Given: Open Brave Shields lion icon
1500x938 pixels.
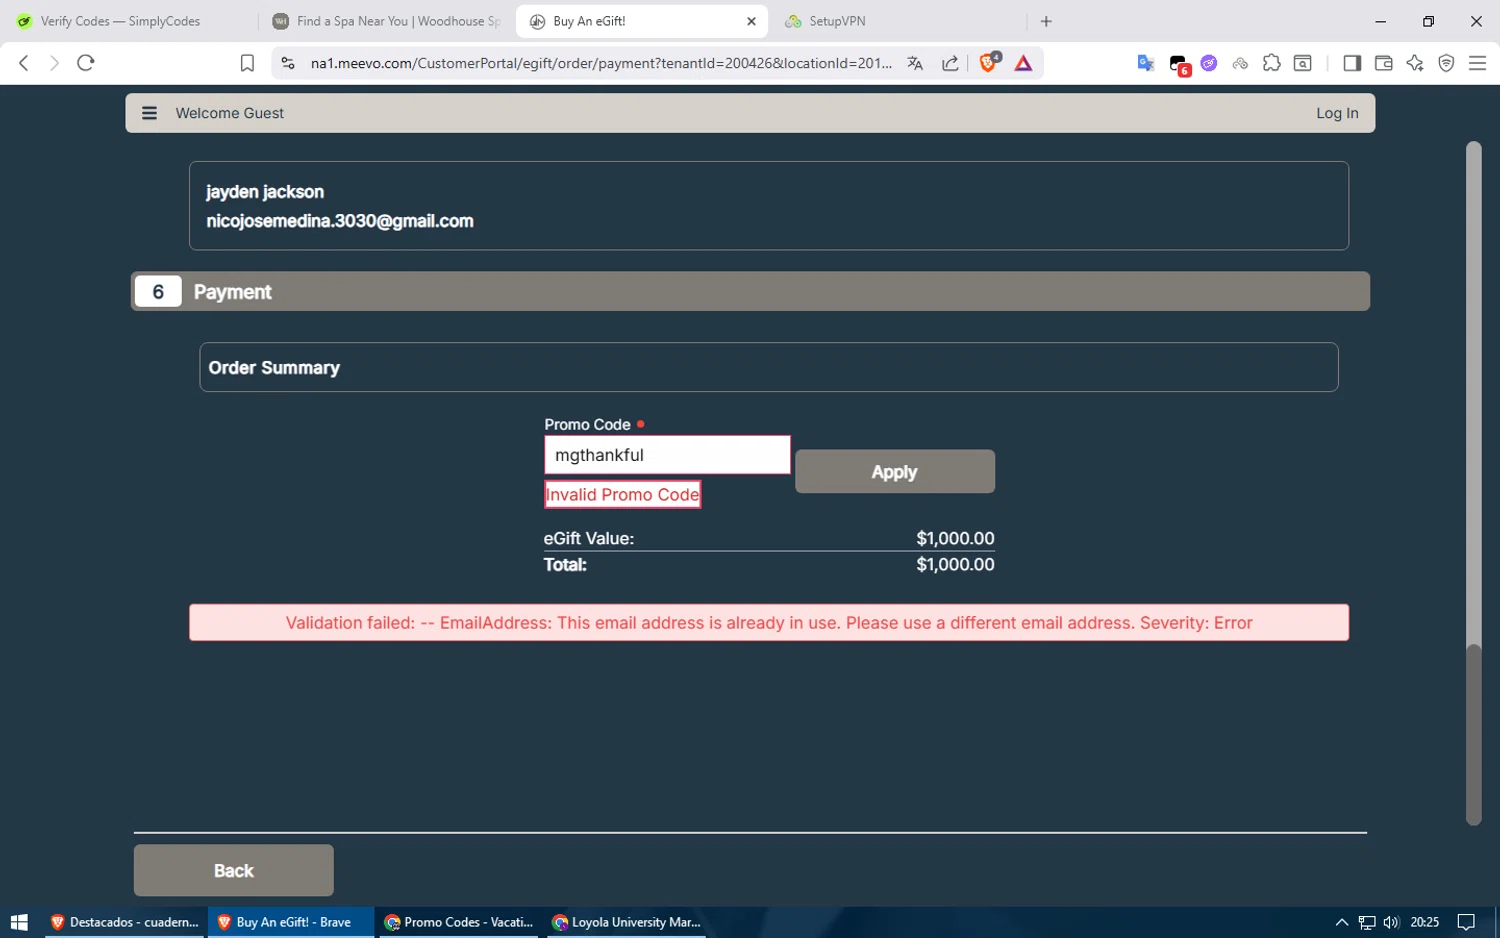Looking at the screenshot, I should tap(989, 62).
